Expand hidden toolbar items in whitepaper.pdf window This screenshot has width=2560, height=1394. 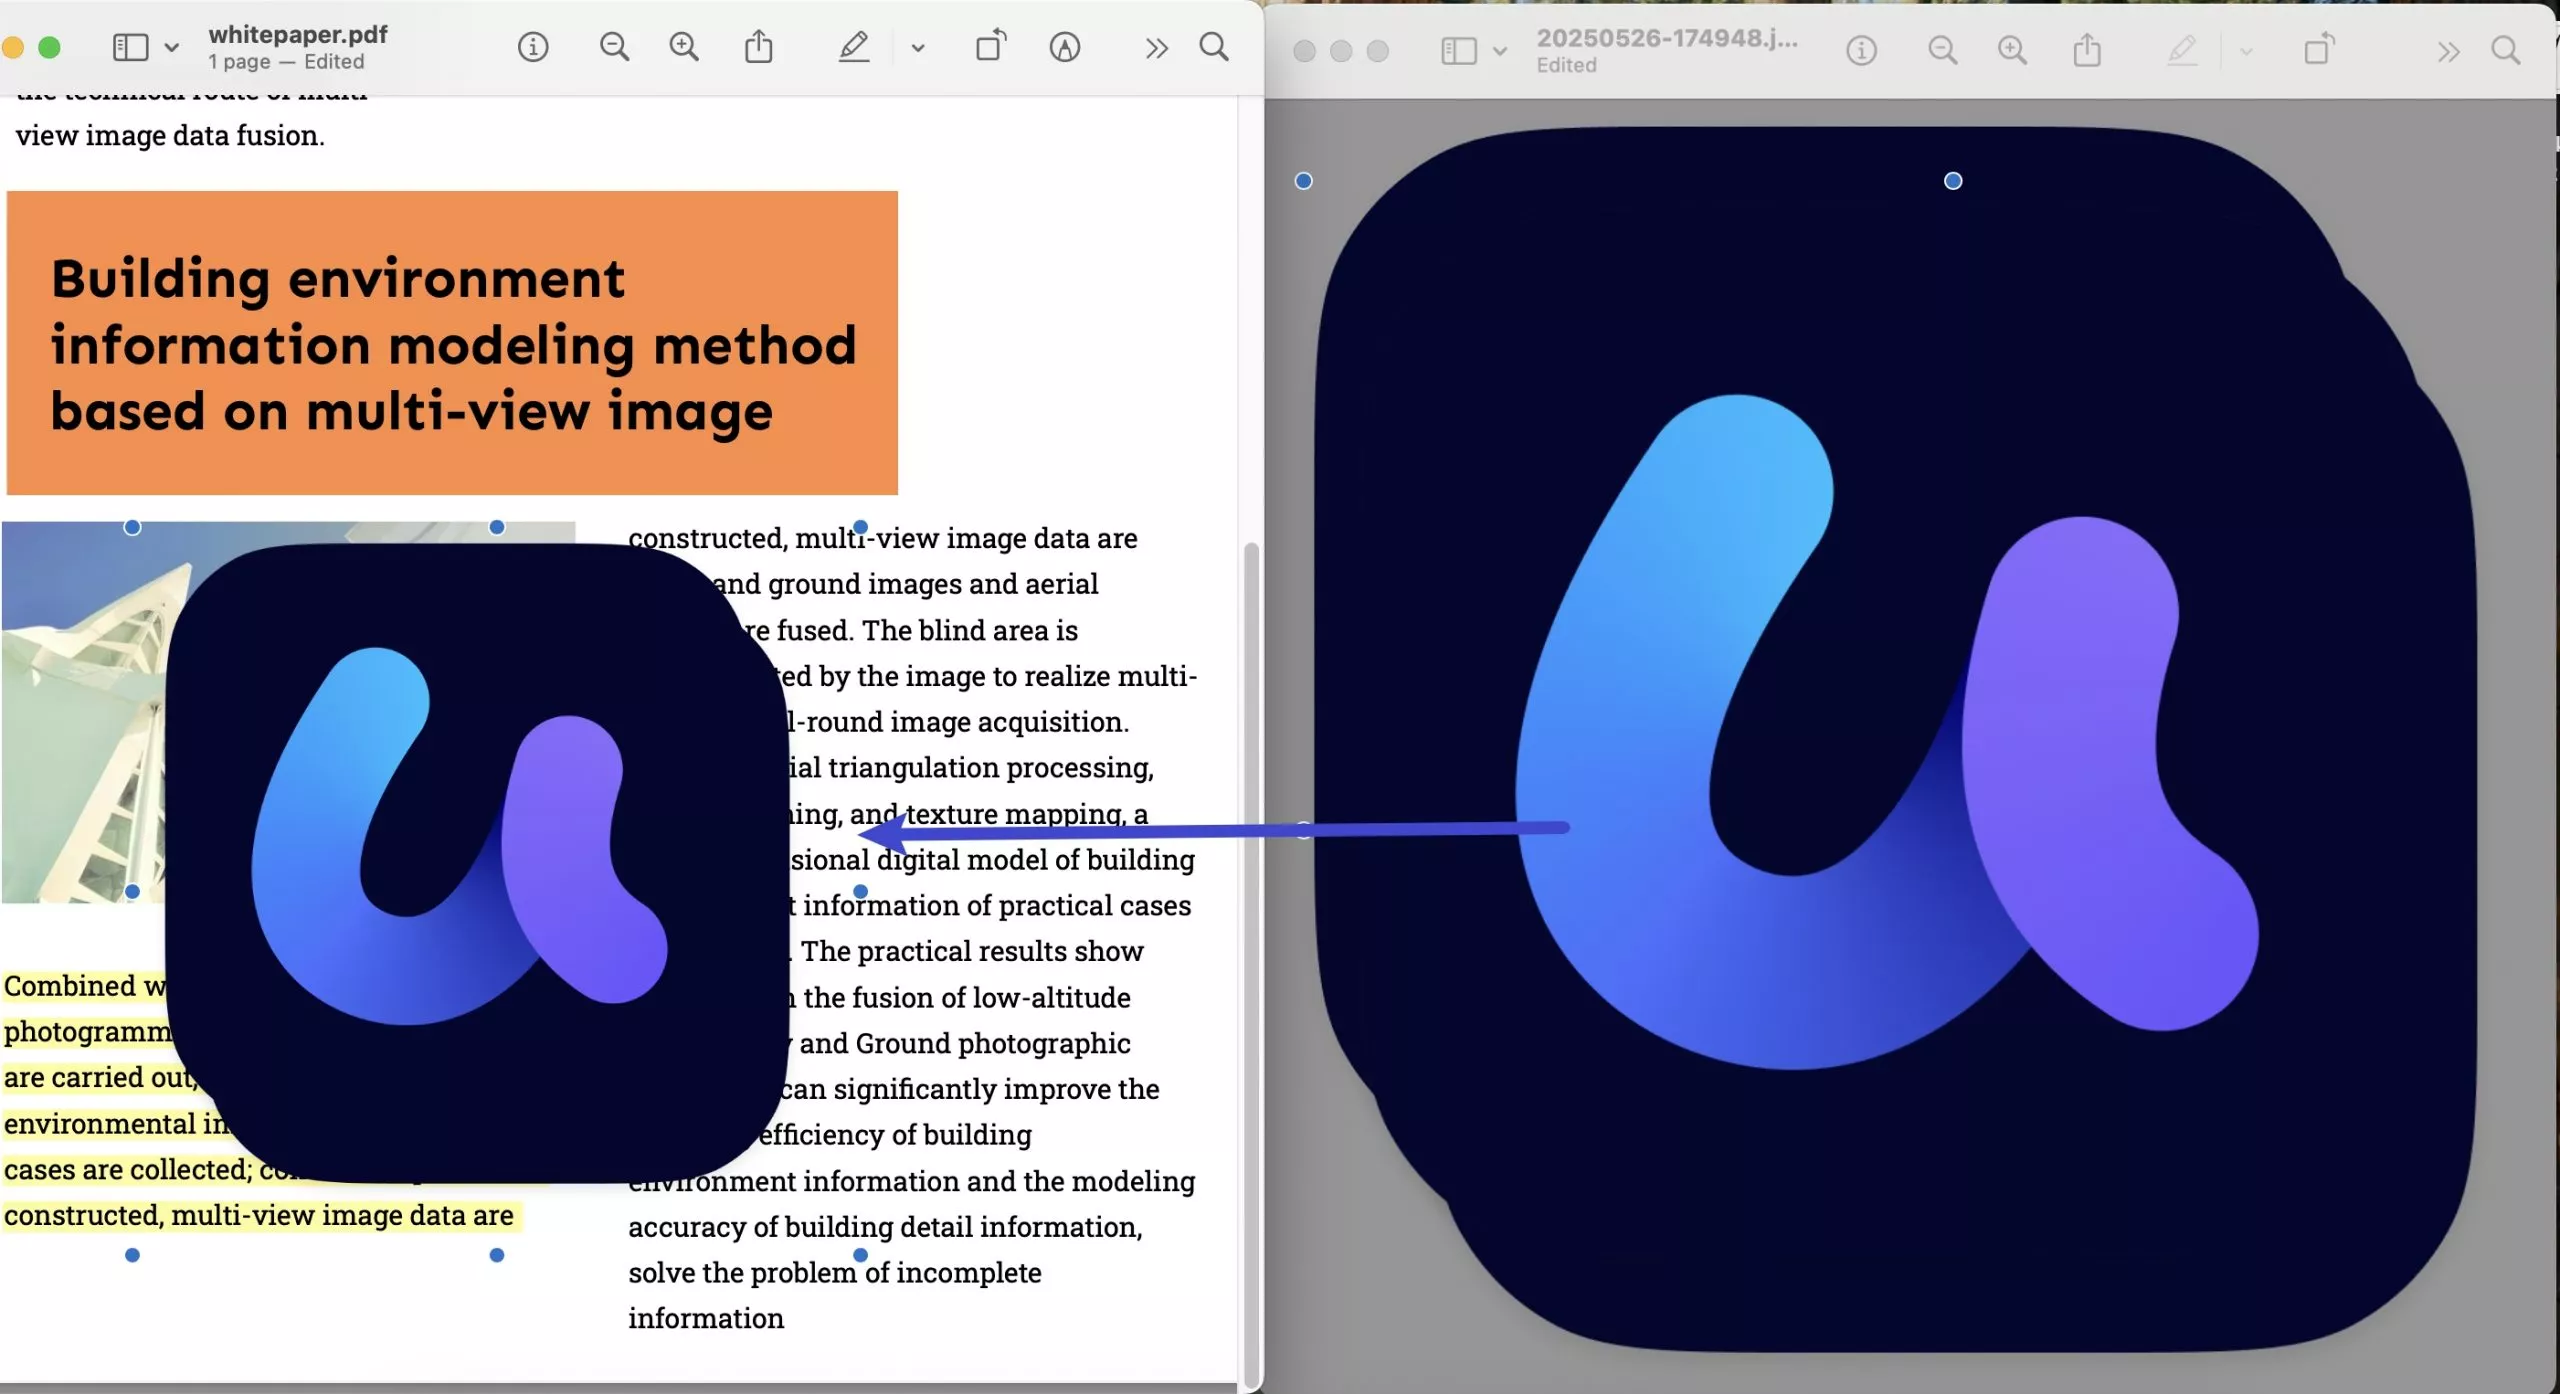(x=1156, y=47)
